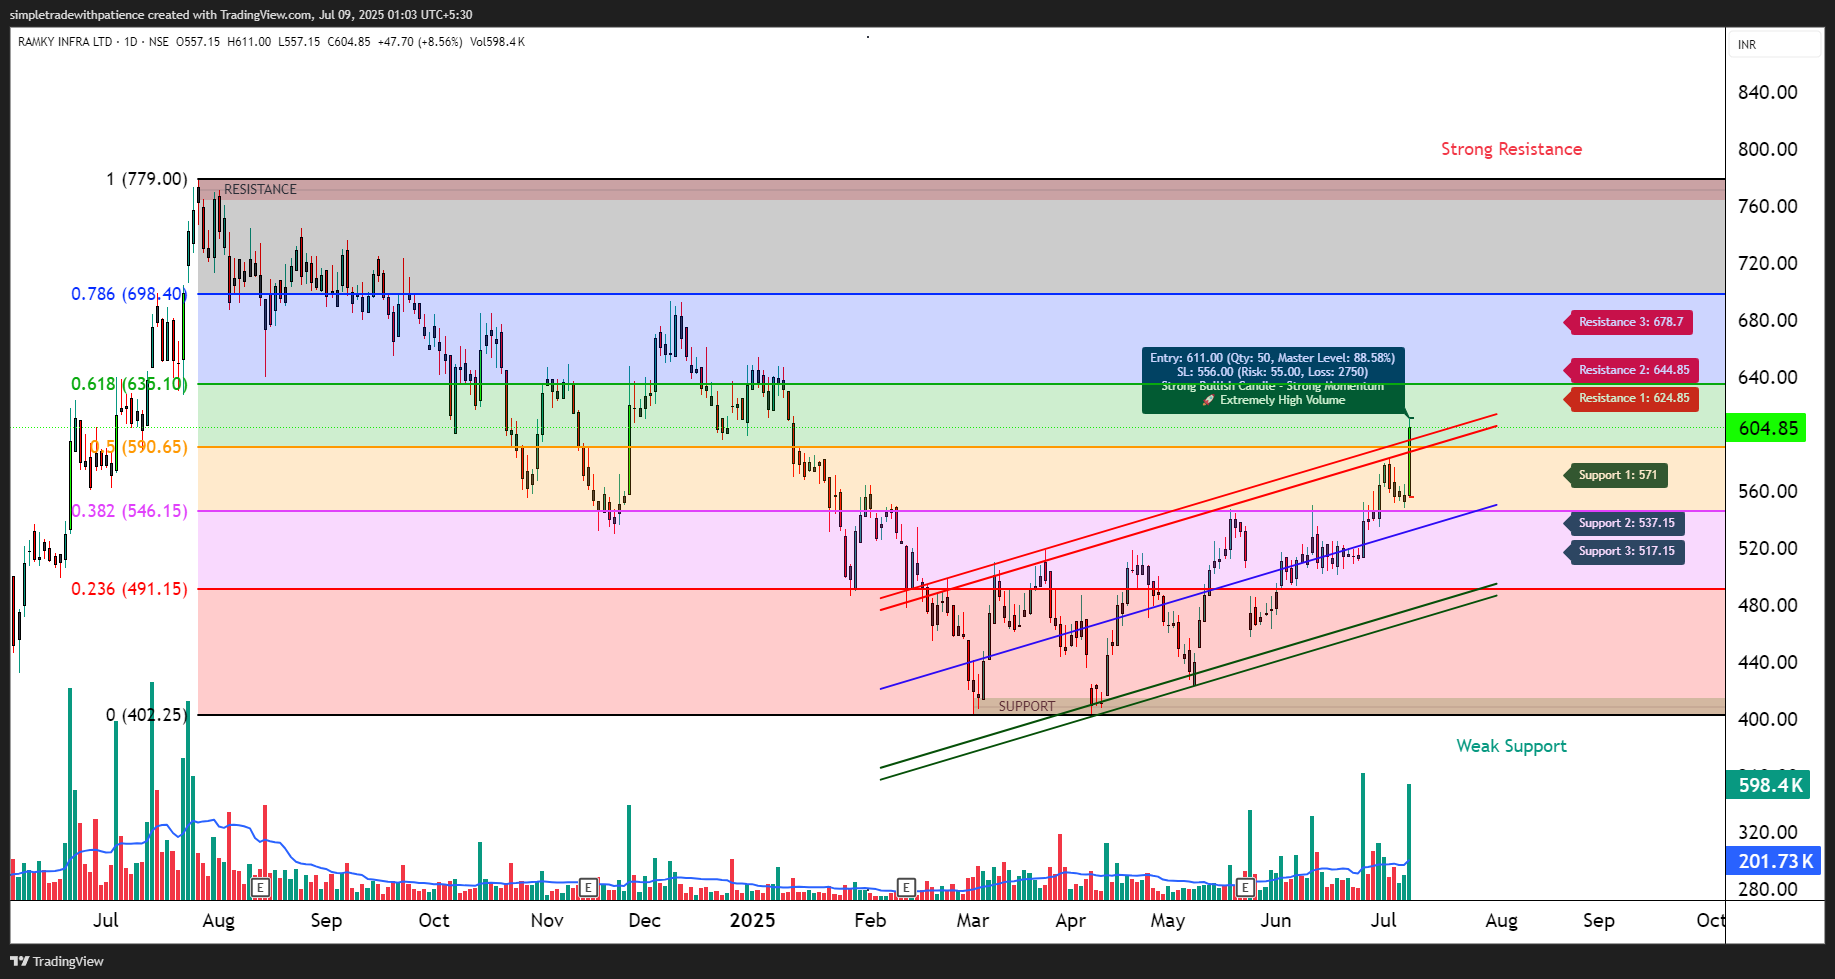Click the RAMKY INFRA LTD symbol title
The width and height of the screenshot is (1835, 979).
[65, 42]
